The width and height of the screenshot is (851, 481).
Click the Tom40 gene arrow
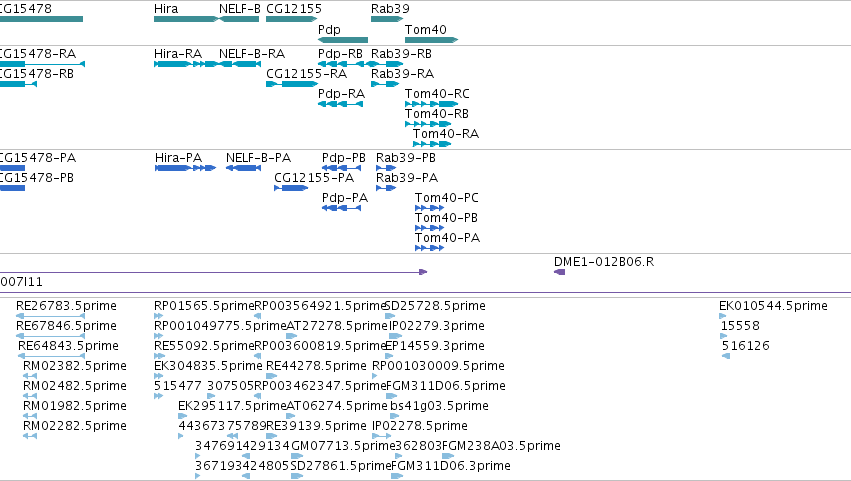tap(431, 40)
